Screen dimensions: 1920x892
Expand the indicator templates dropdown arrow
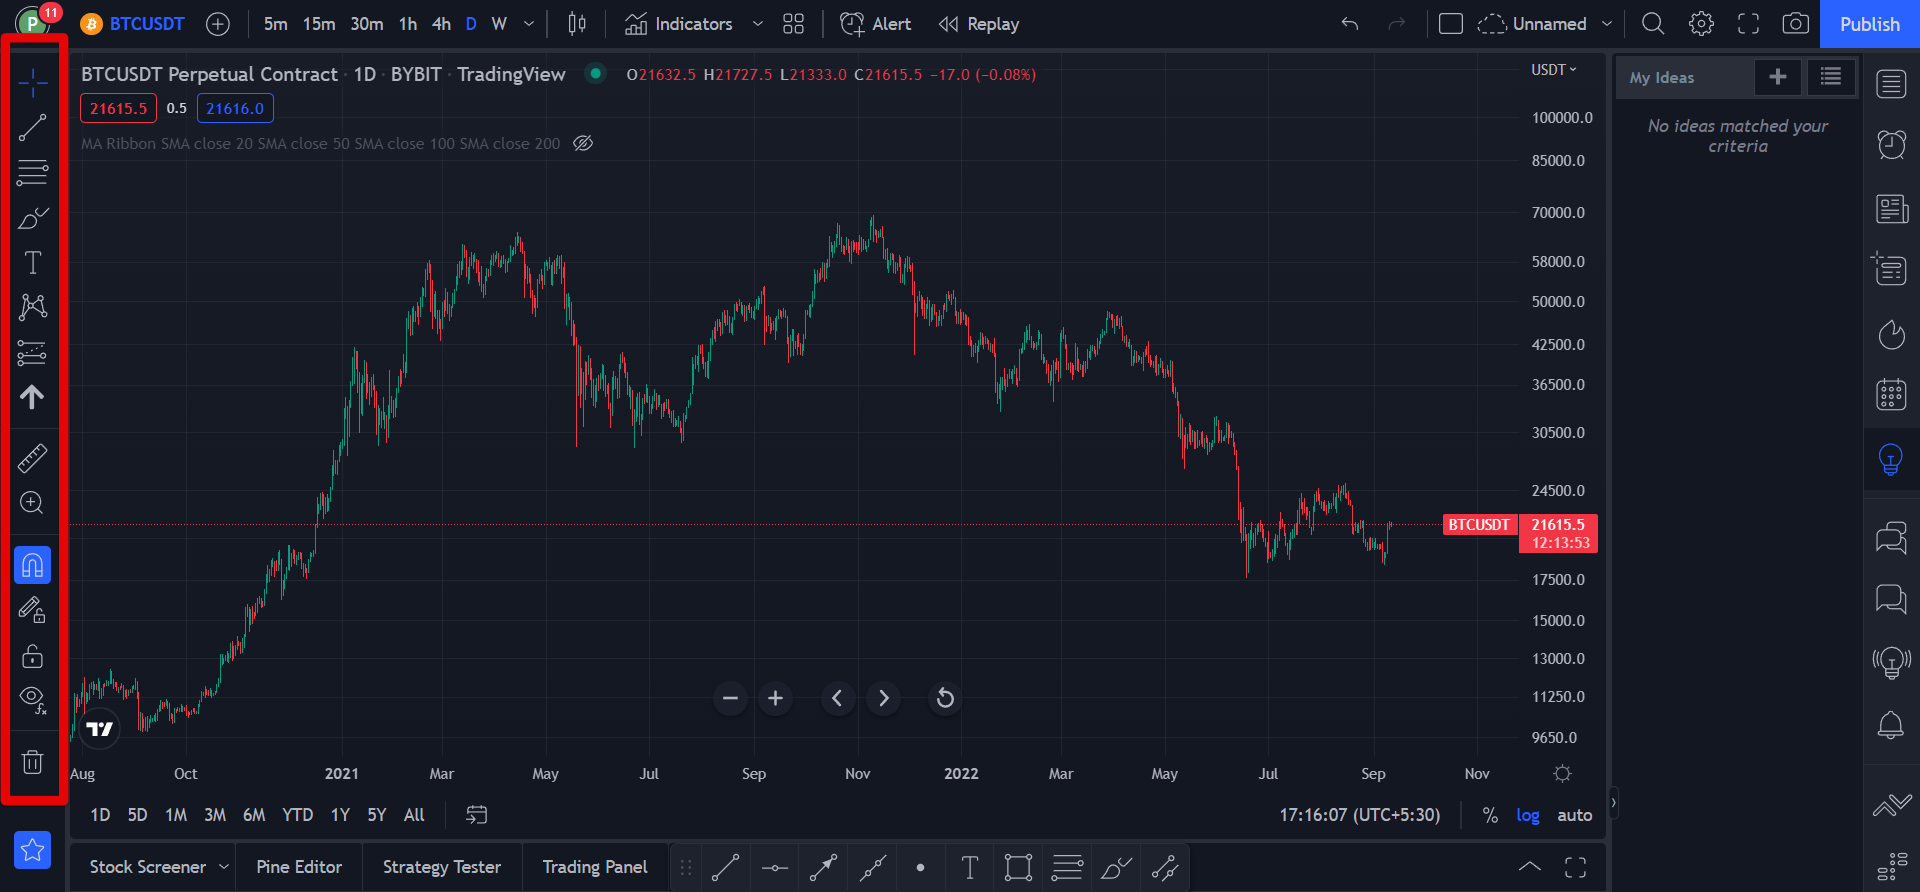[757, 24]
